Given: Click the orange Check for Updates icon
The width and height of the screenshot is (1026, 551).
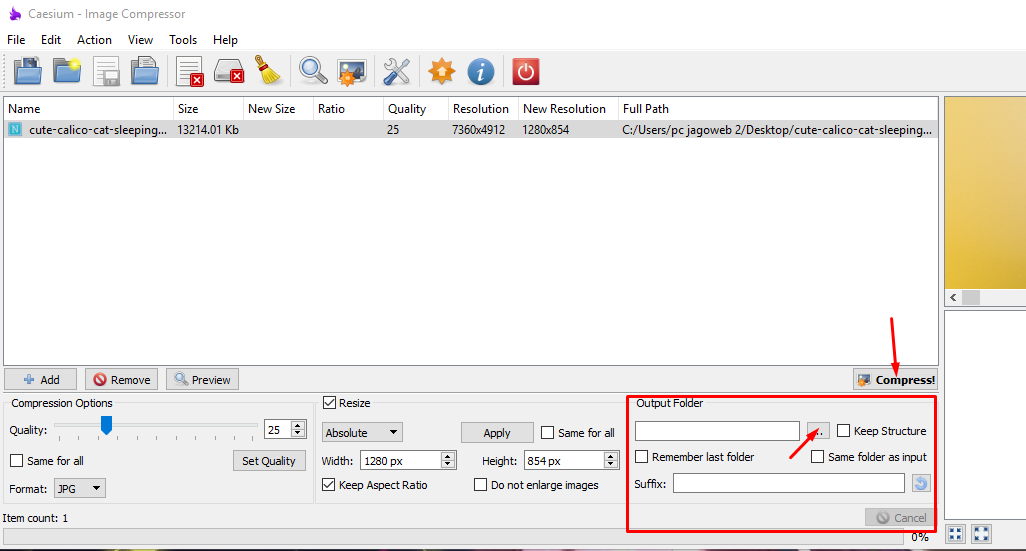Looking at the screenshot, I should (x=441, y=71).
